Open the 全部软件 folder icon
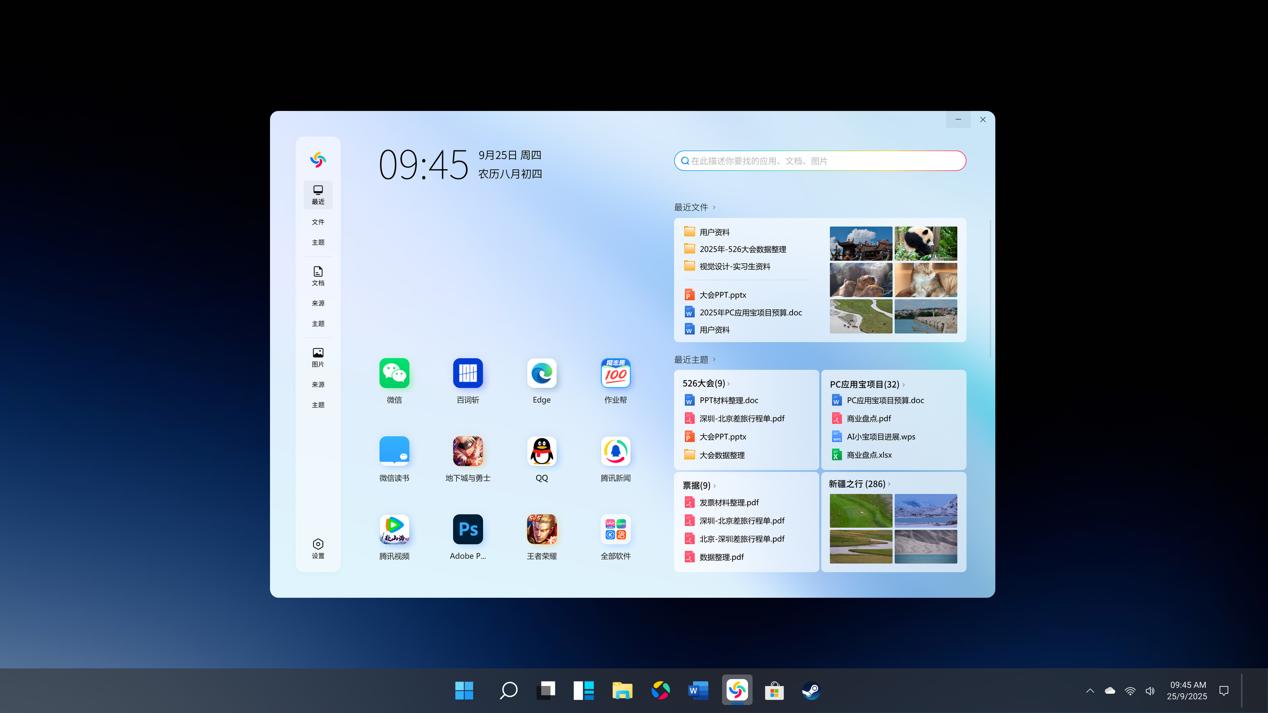This screenshot has height=713, width=1268. [615, 529]
